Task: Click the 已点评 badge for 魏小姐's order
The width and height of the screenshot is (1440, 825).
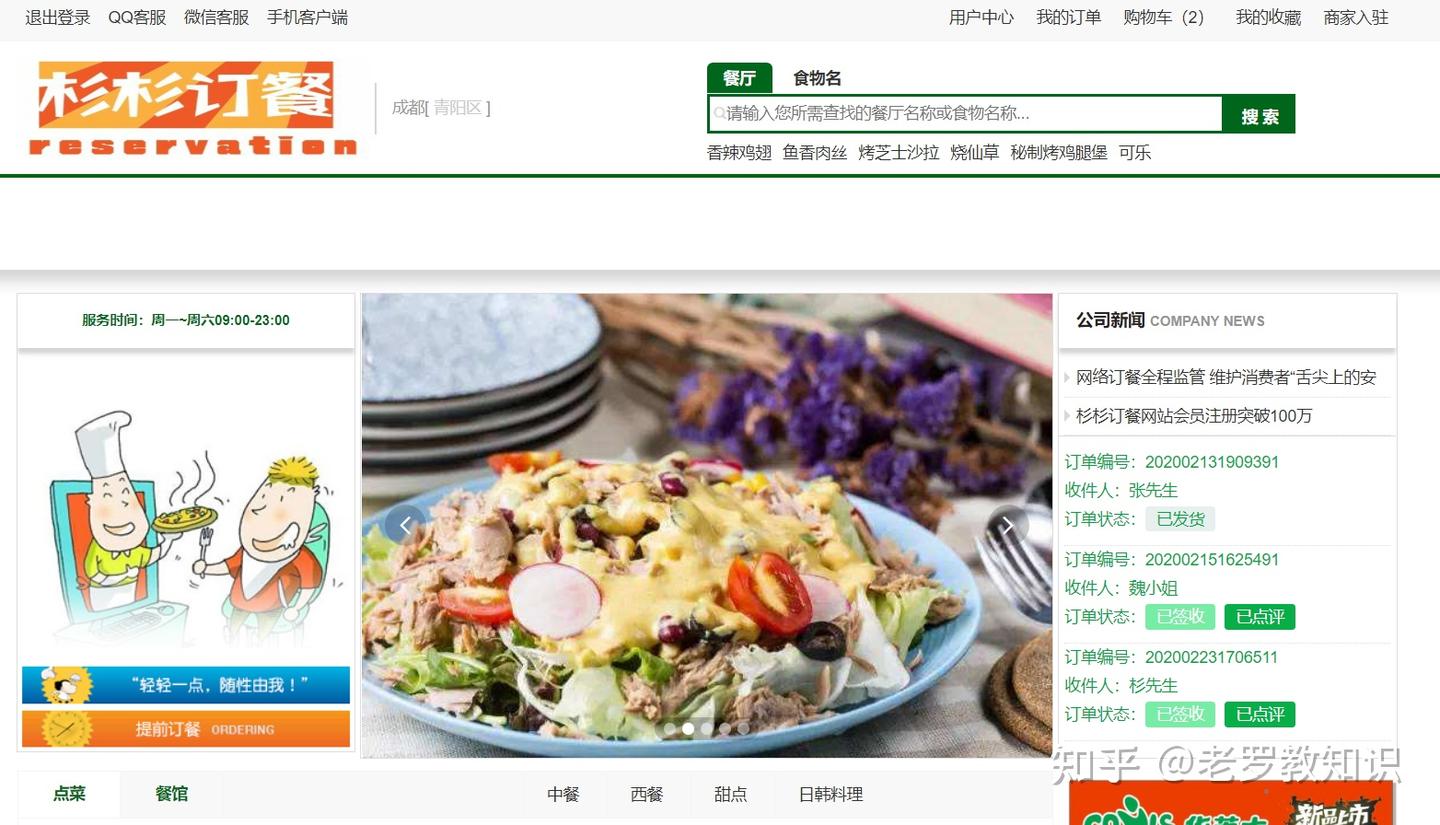Action: 1259,617
